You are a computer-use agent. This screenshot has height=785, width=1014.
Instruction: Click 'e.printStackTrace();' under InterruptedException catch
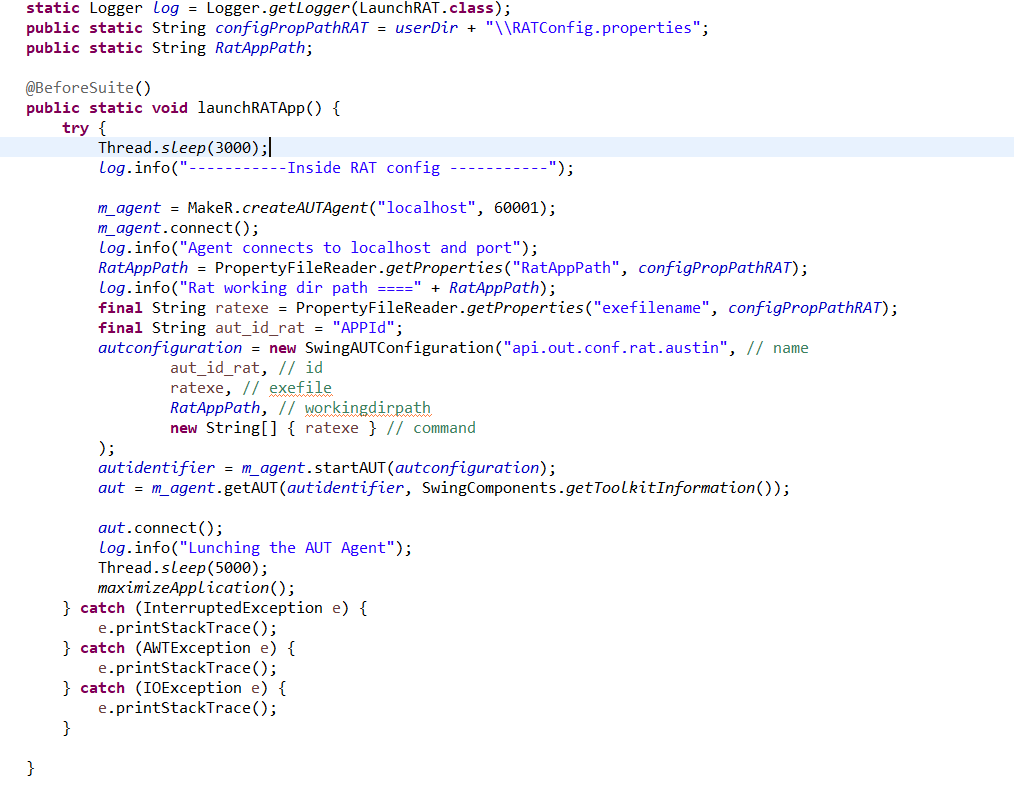pos(187,629)
